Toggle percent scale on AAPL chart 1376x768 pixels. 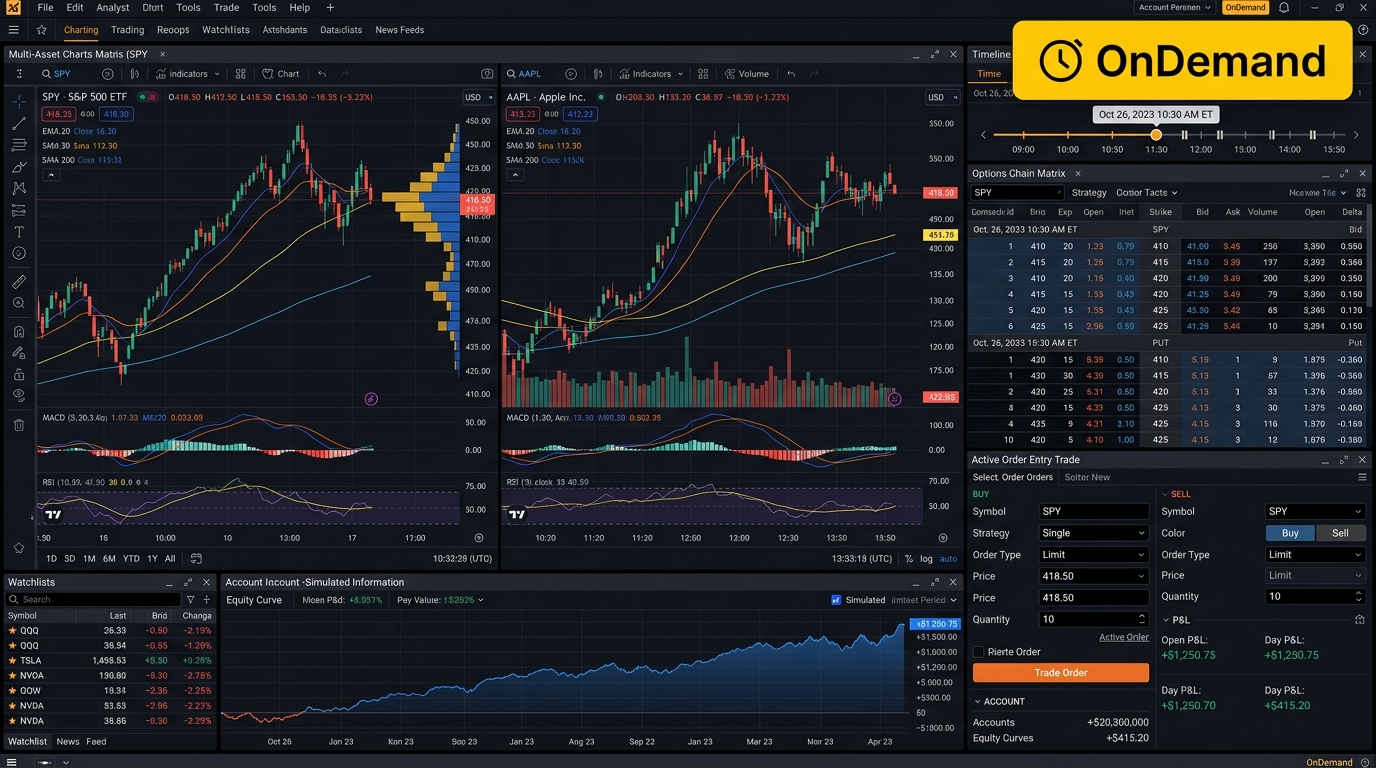(909, 559)
